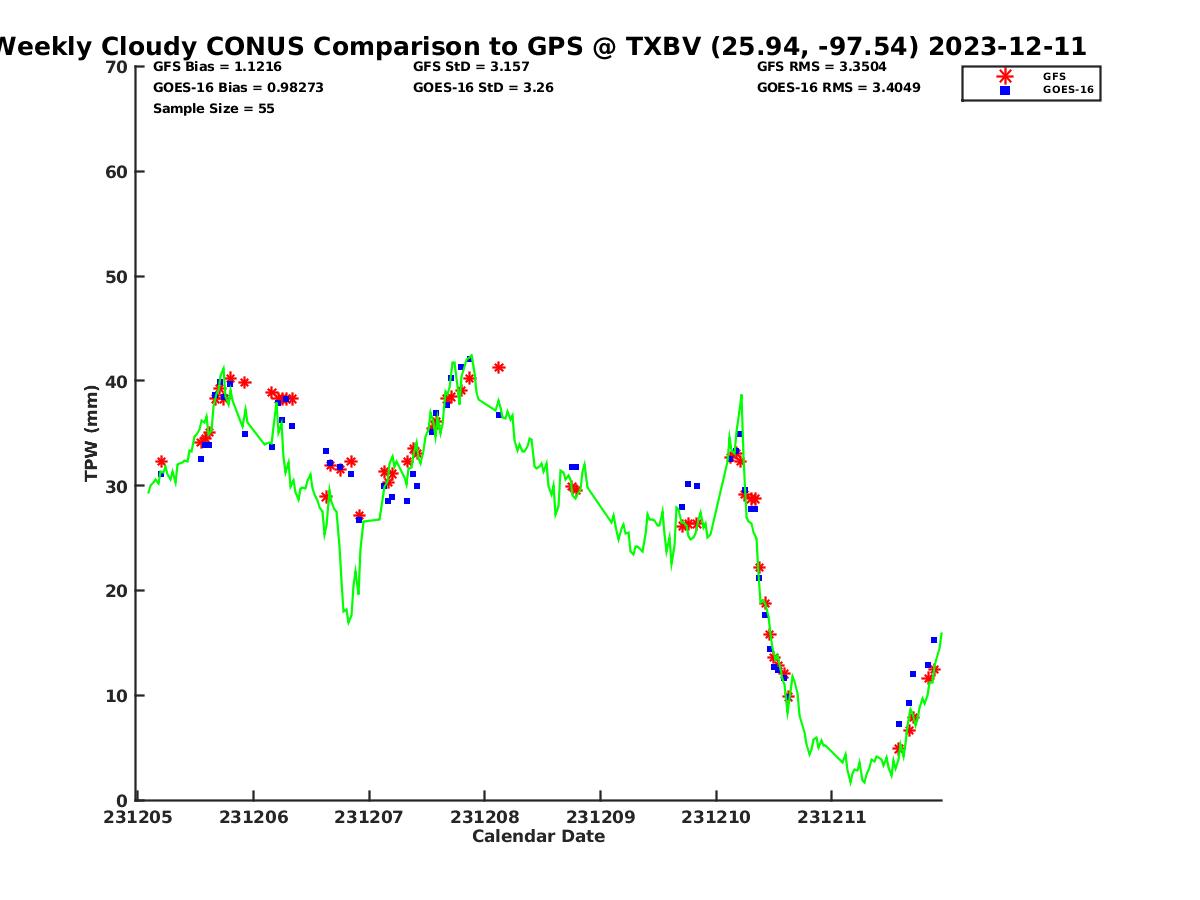Click the highest blue GOES-16 square near 231212
This screenshot has width=1200, height=900.
[x=934, y=640]
